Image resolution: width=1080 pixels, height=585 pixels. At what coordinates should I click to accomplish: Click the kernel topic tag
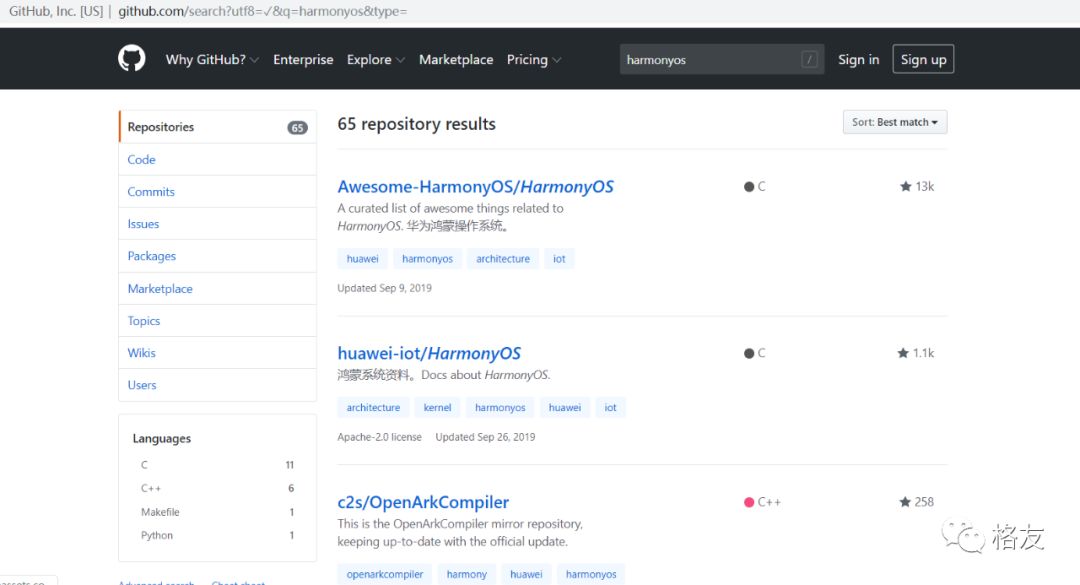point(437,407)
